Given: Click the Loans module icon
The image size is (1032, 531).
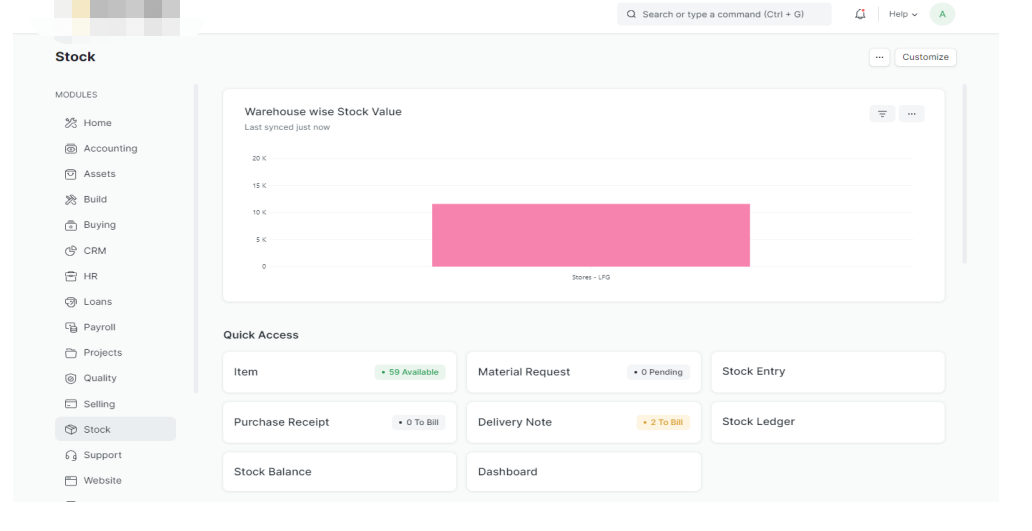Looking at the screenshot, I should [x=70, y=302].
